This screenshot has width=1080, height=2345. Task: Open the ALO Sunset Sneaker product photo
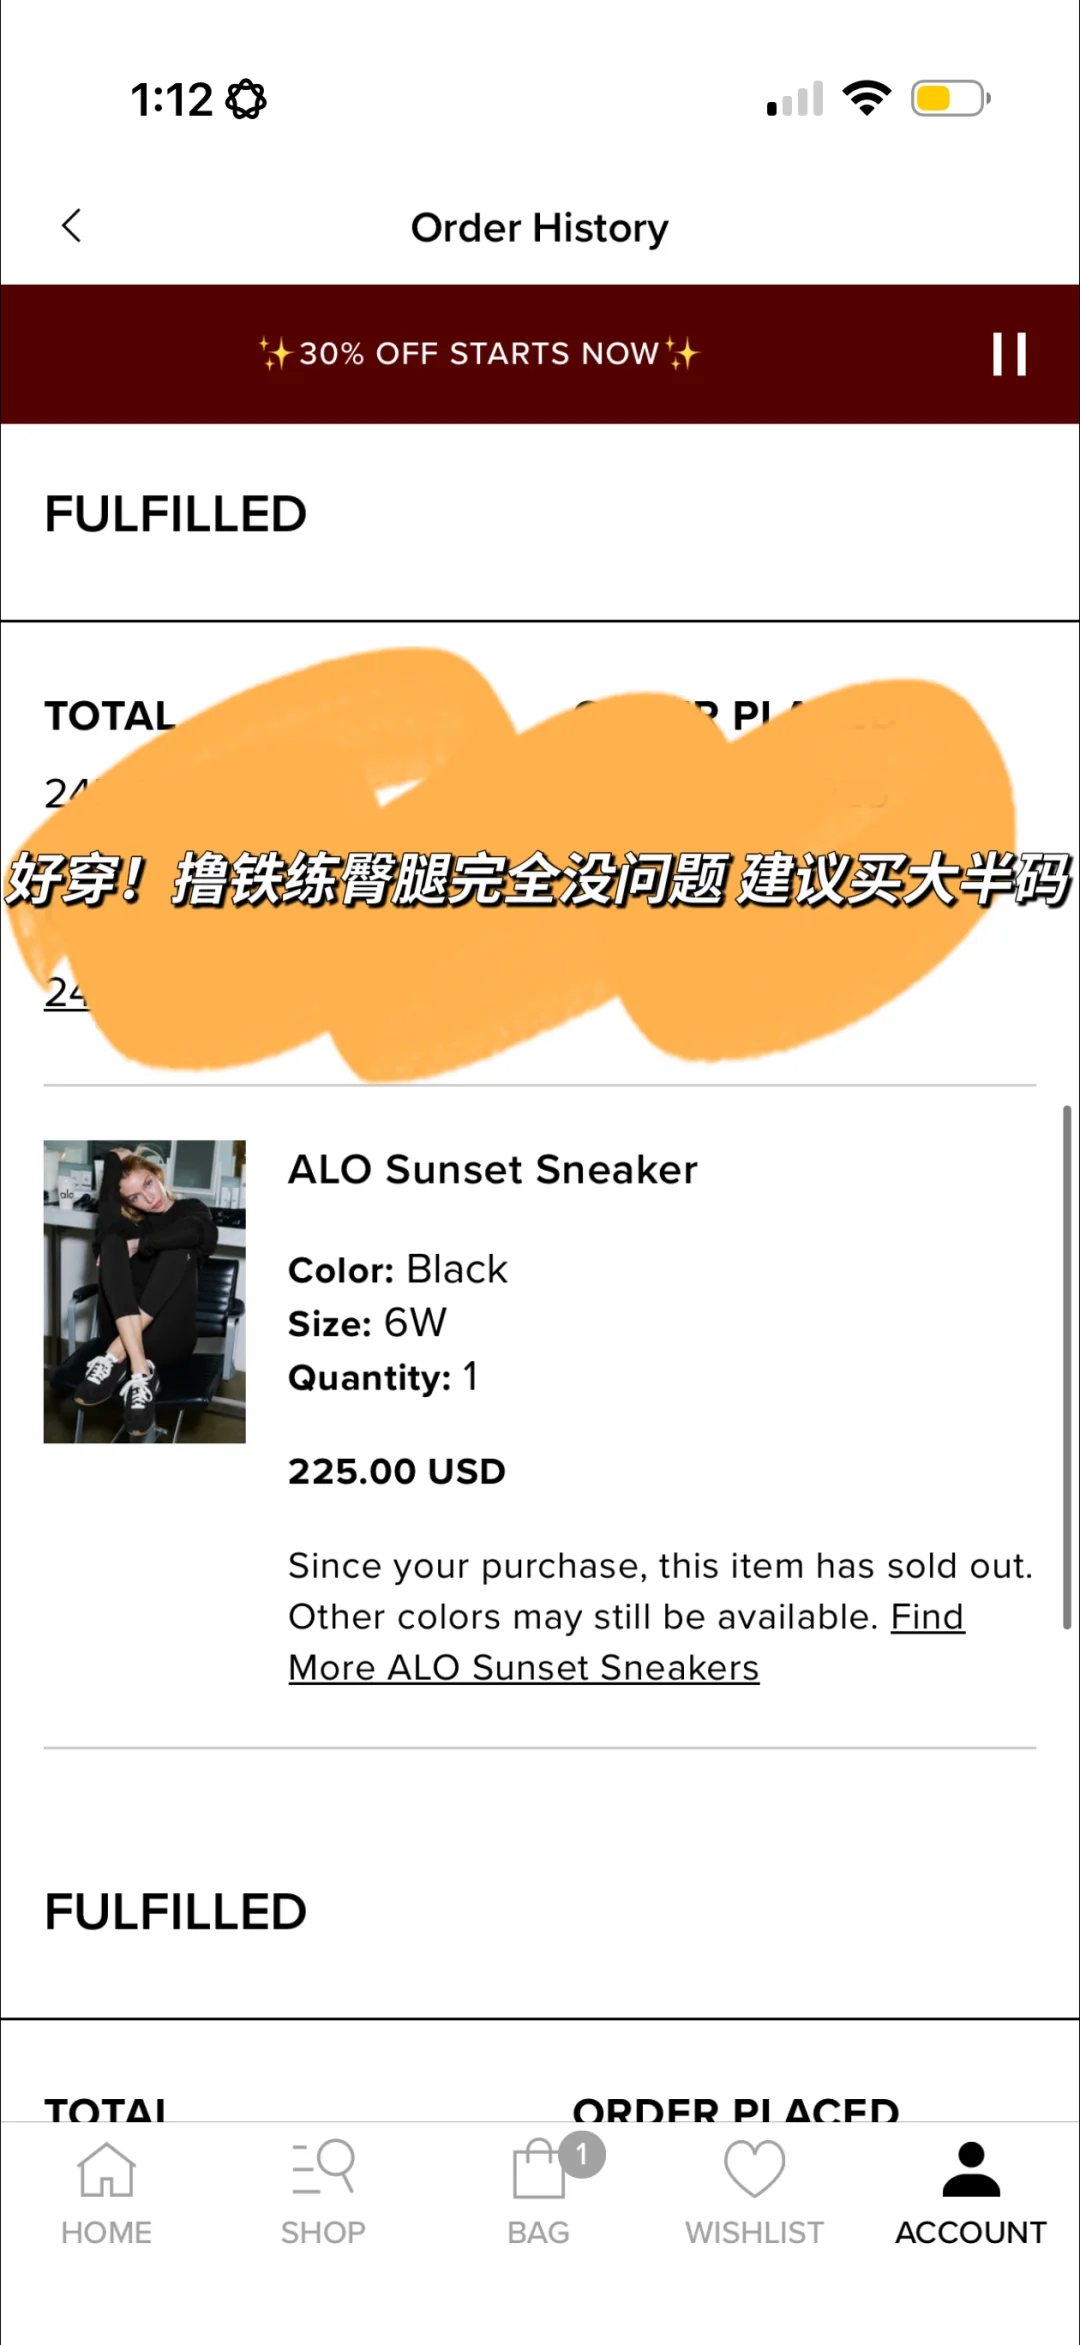click(145, 1291)
